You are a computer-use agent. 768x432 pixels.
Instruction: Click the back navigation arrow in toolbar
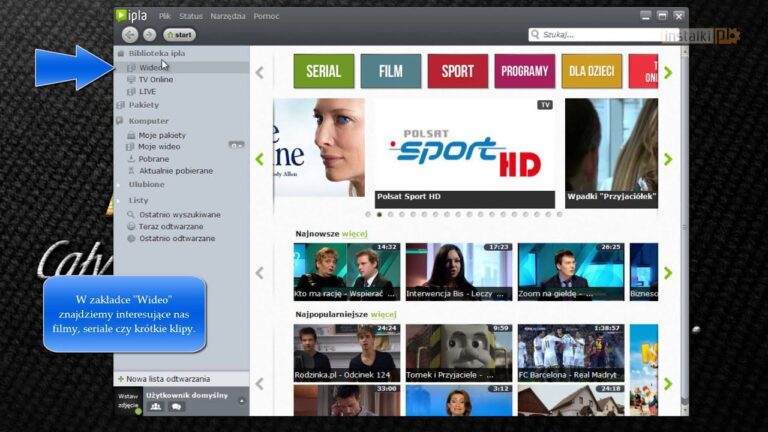coord(129,35)
